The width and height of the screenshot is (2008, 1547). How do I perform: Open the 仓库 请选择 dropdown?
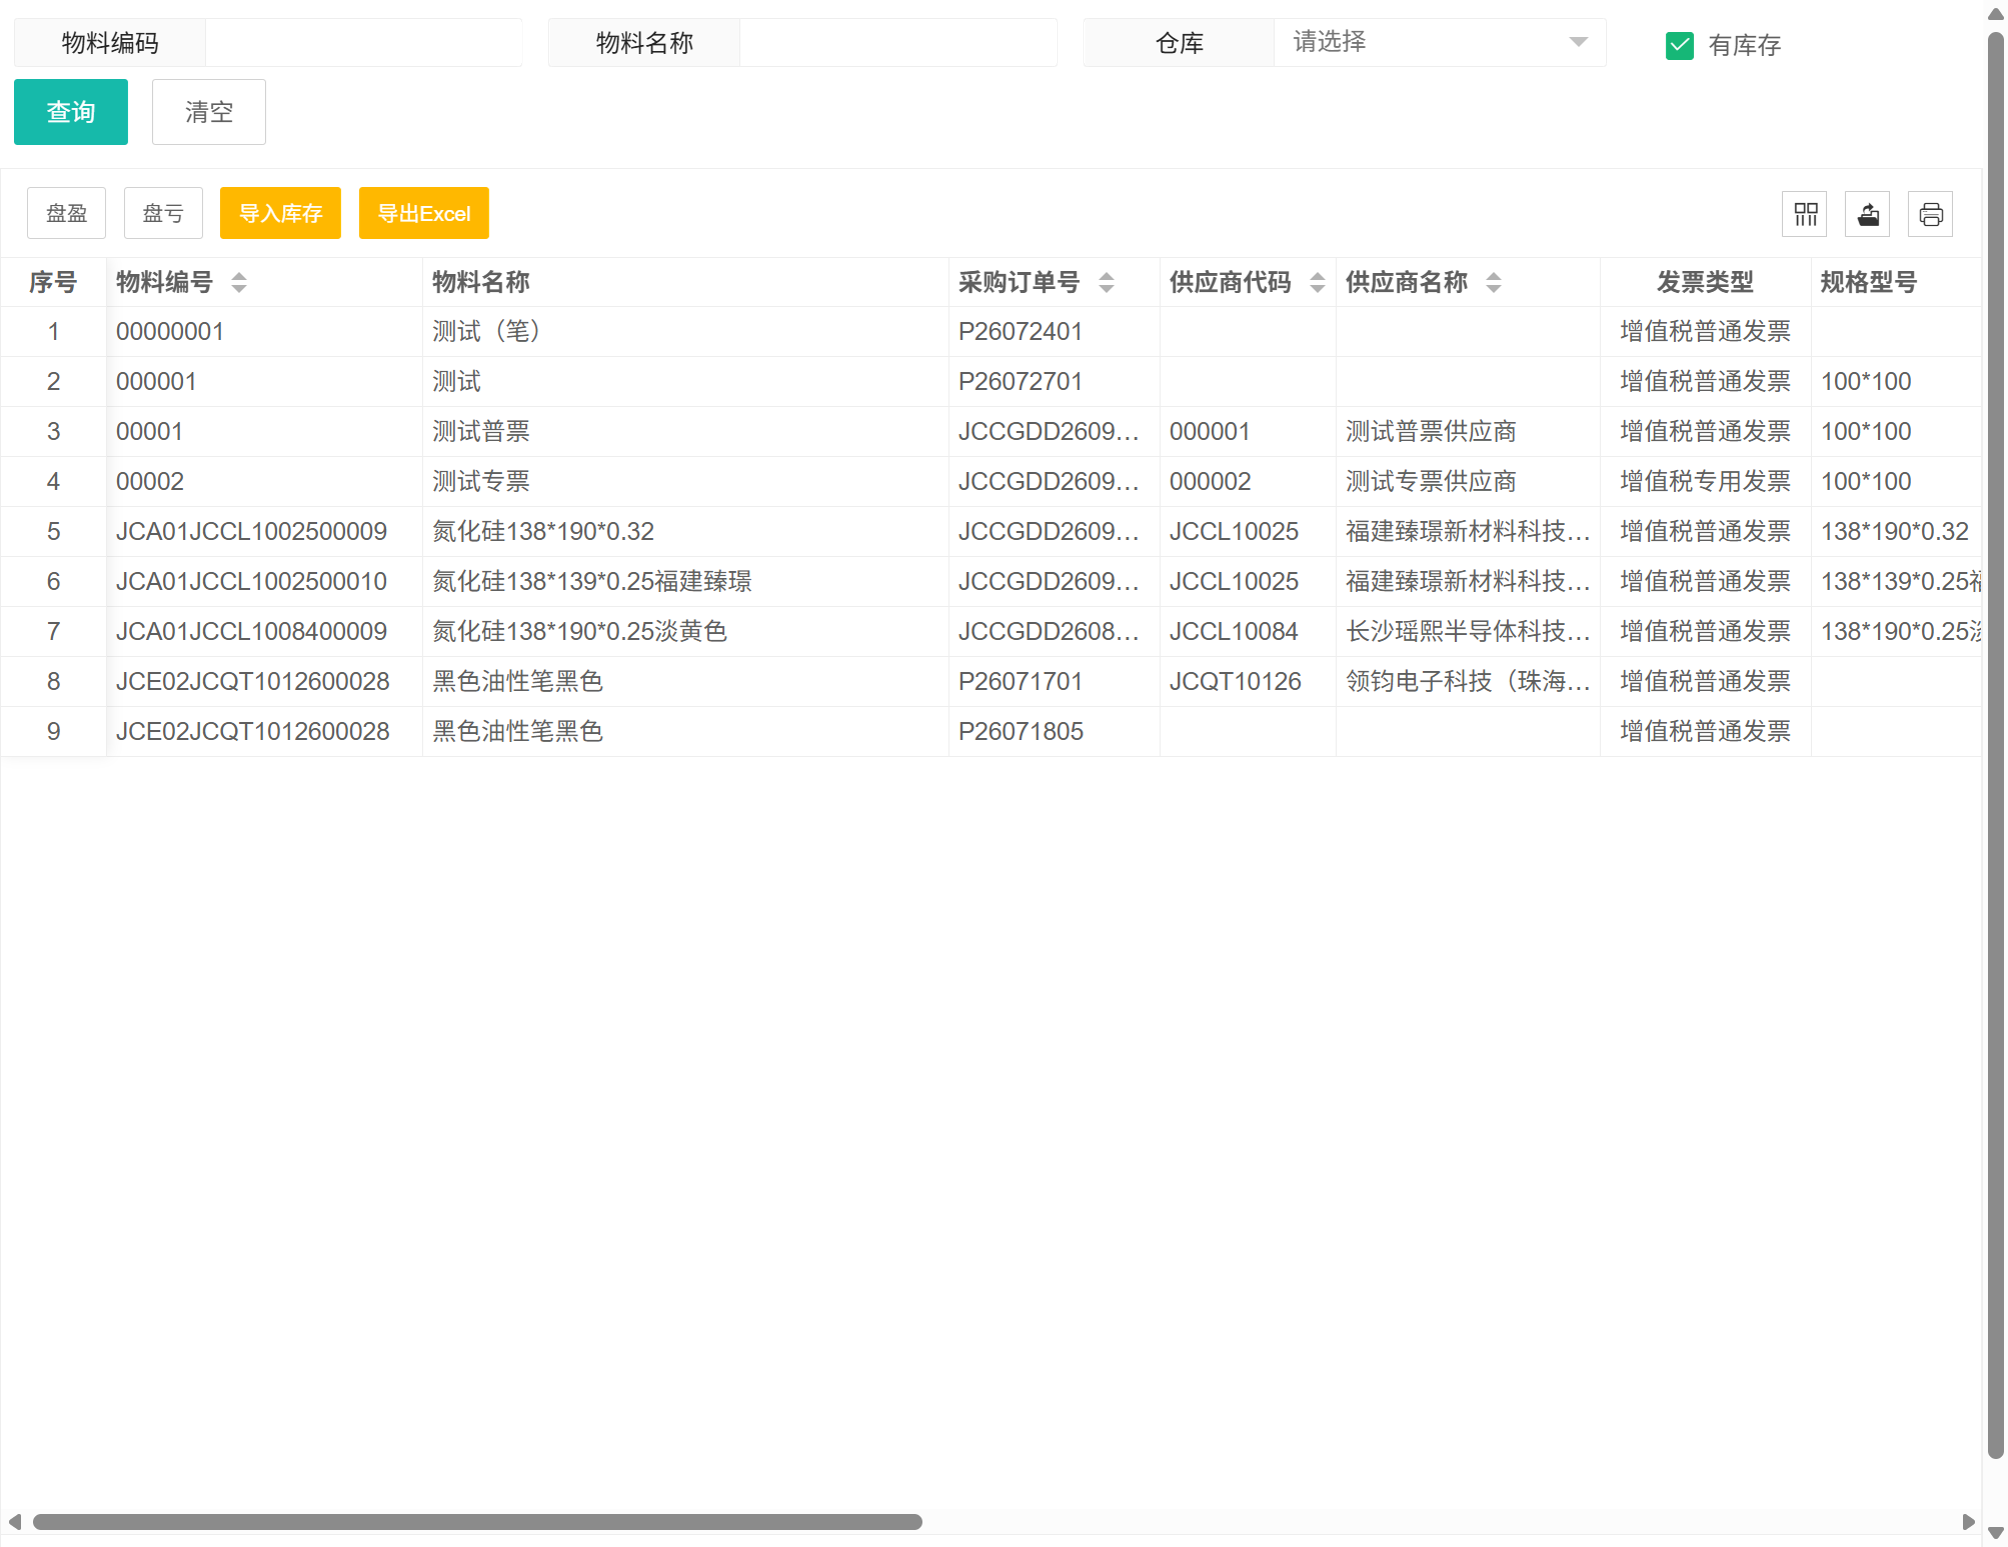(1440, 42)
